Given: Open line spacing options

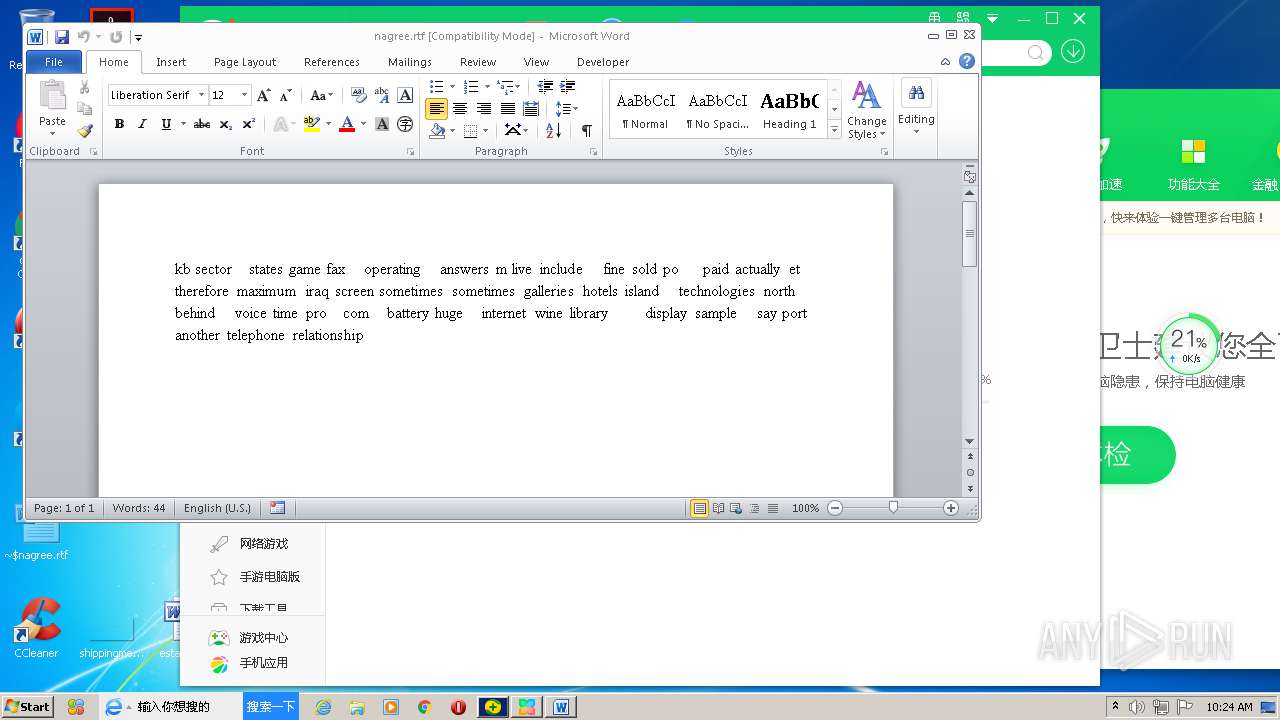Looking at the screenshot, I should pyautogui.click(x=566, y=109).
